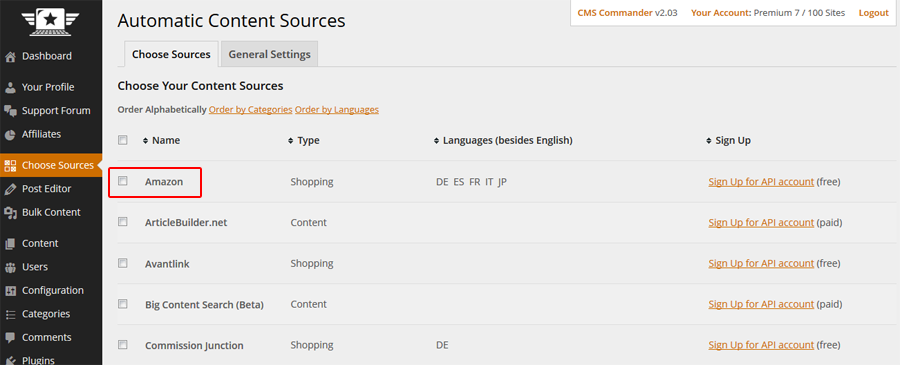This screenshot has width=900, height=365.
Task: Click the Avantlink source name
Action: pos(167,264)
